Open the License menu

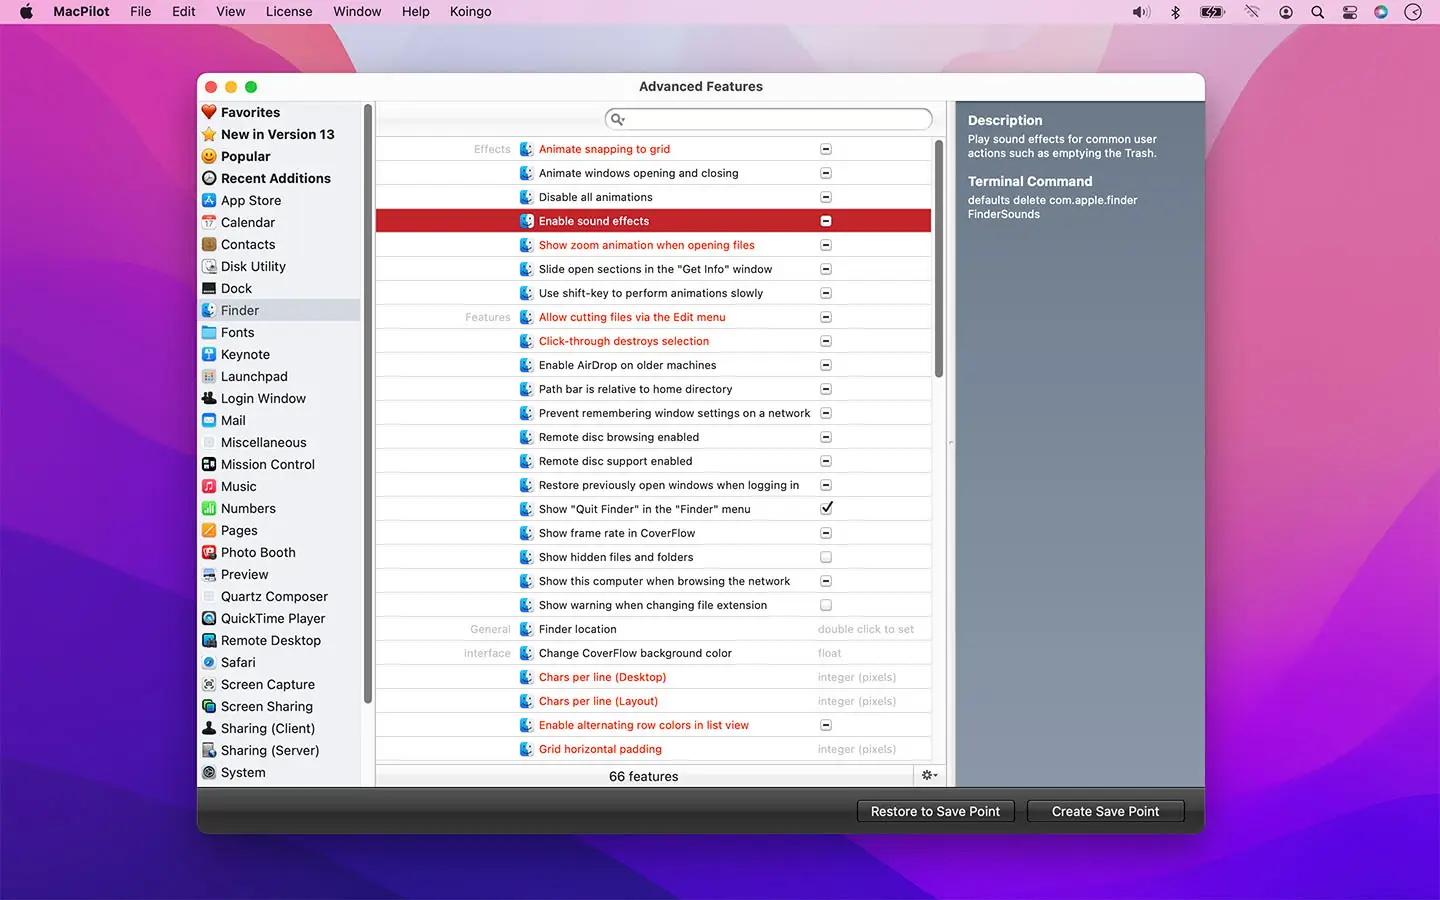tap(289, 12)
